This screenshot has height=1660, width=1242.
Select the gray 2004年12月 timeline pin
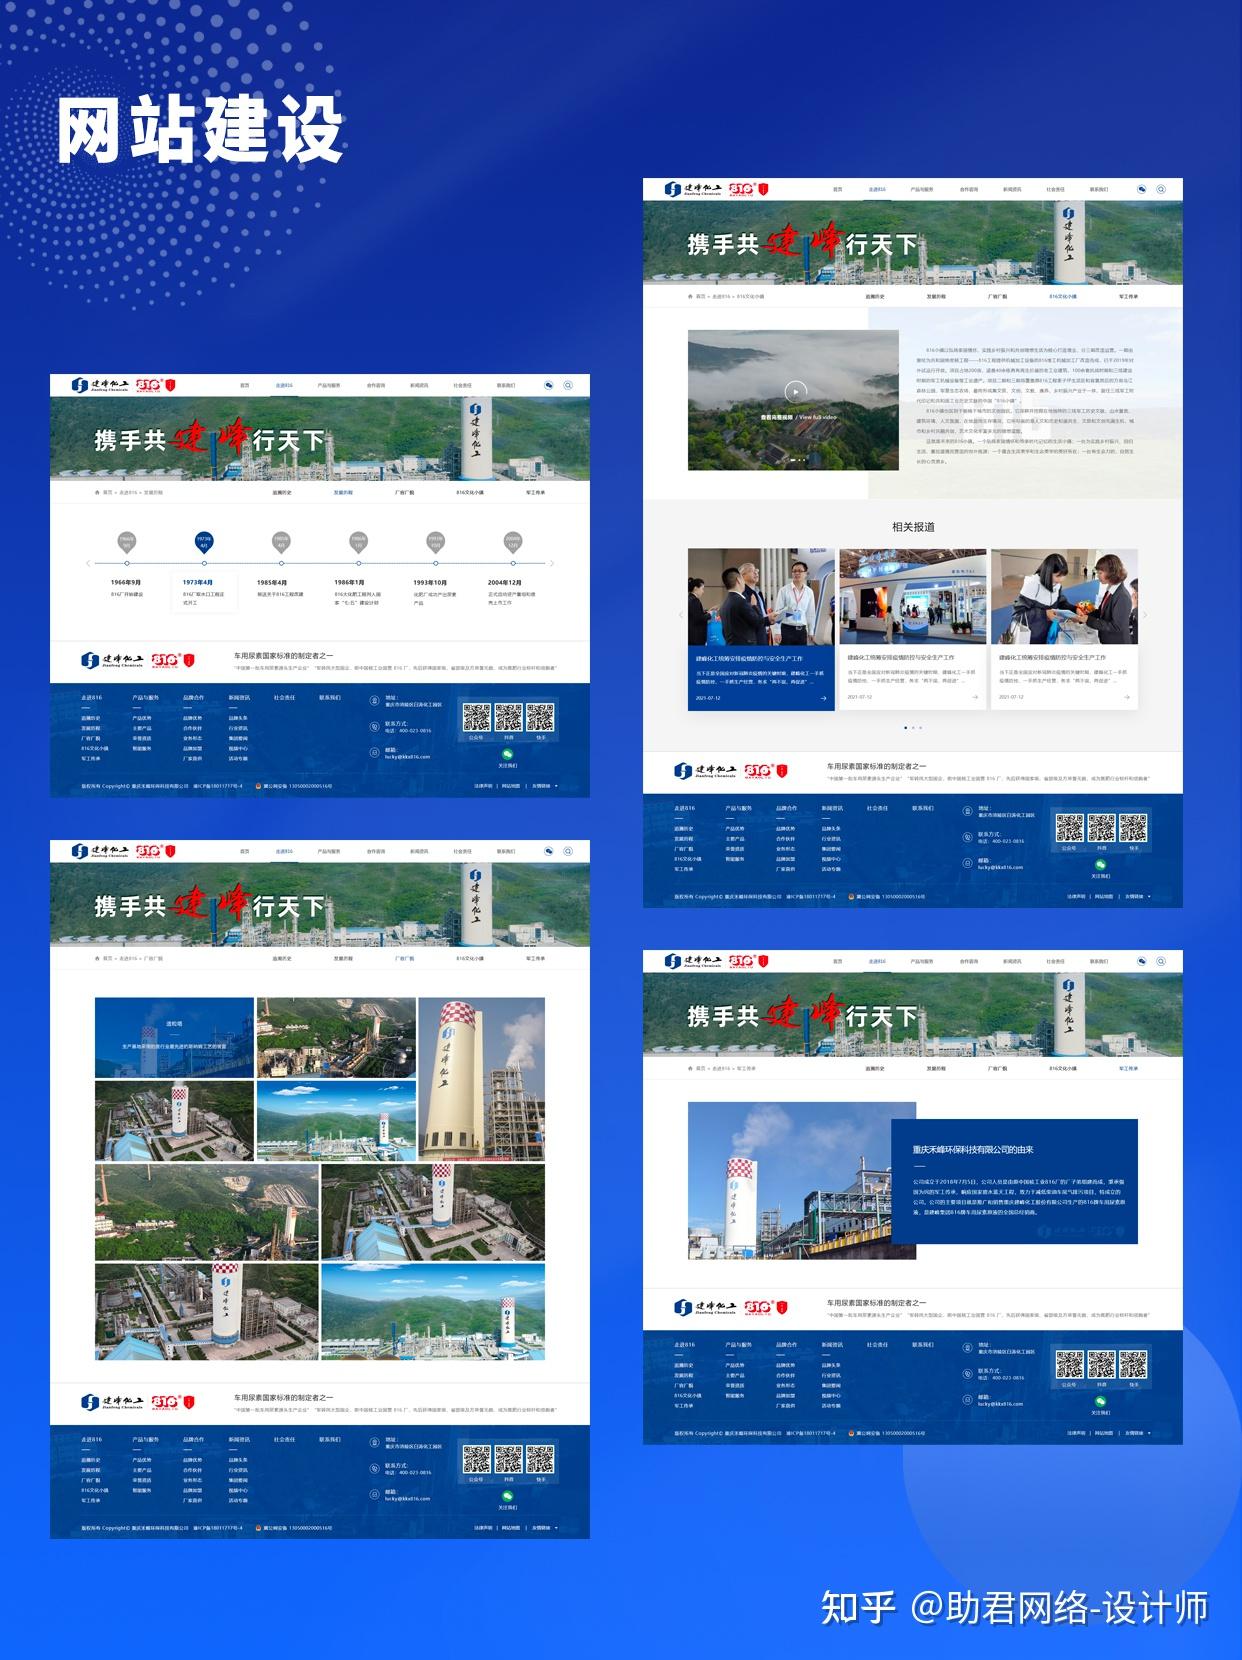pyautogui.click(x=512, y=541)
